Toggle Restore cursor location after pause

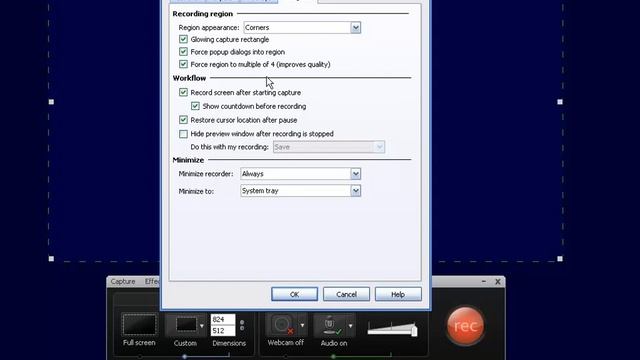point(183,120)
